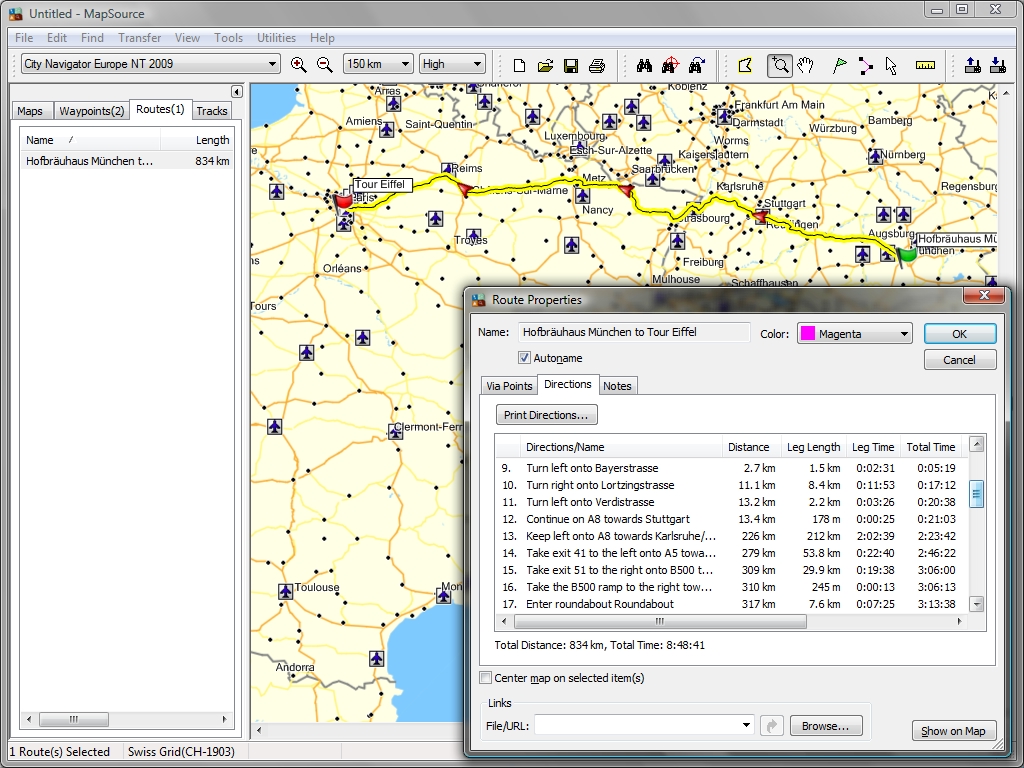This screenshot has height=768, width=1024.
Task: Click the red via-point marker near Reims
Action: 464,189
